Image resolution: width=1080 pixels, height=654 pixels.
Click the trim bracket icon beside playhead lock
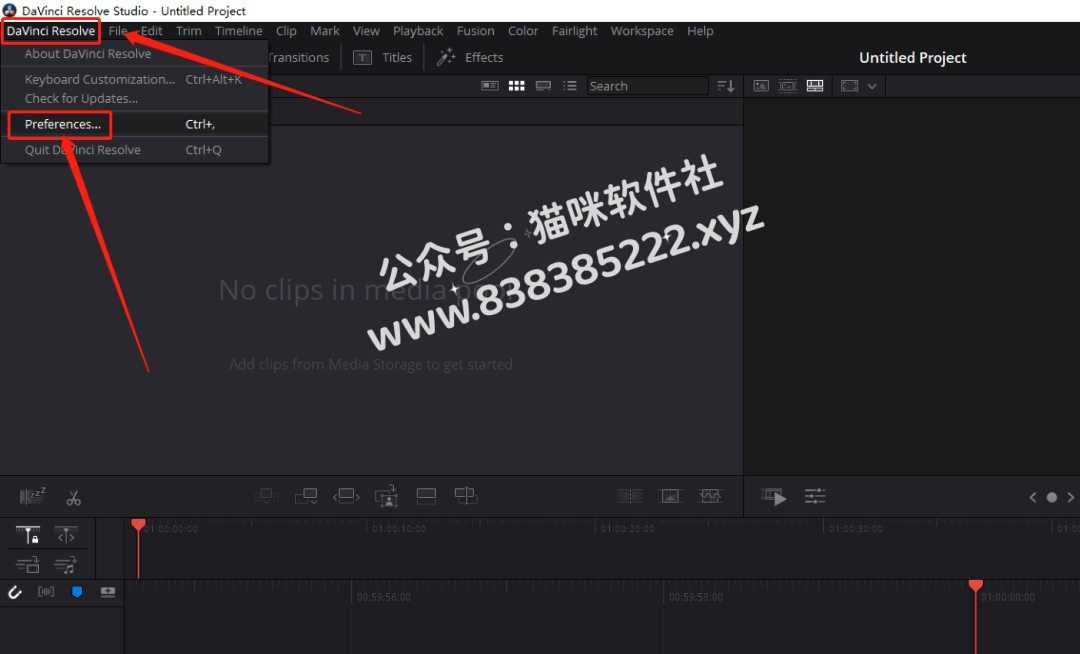coord(66,536)
